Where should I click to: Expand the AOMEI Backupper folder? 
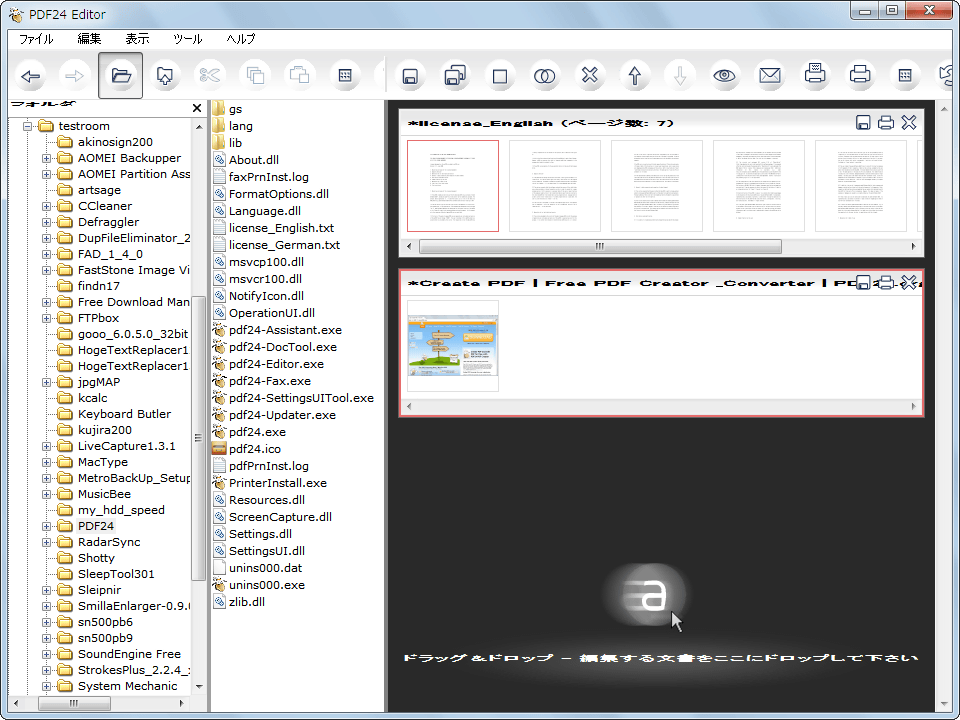[47, 159]
